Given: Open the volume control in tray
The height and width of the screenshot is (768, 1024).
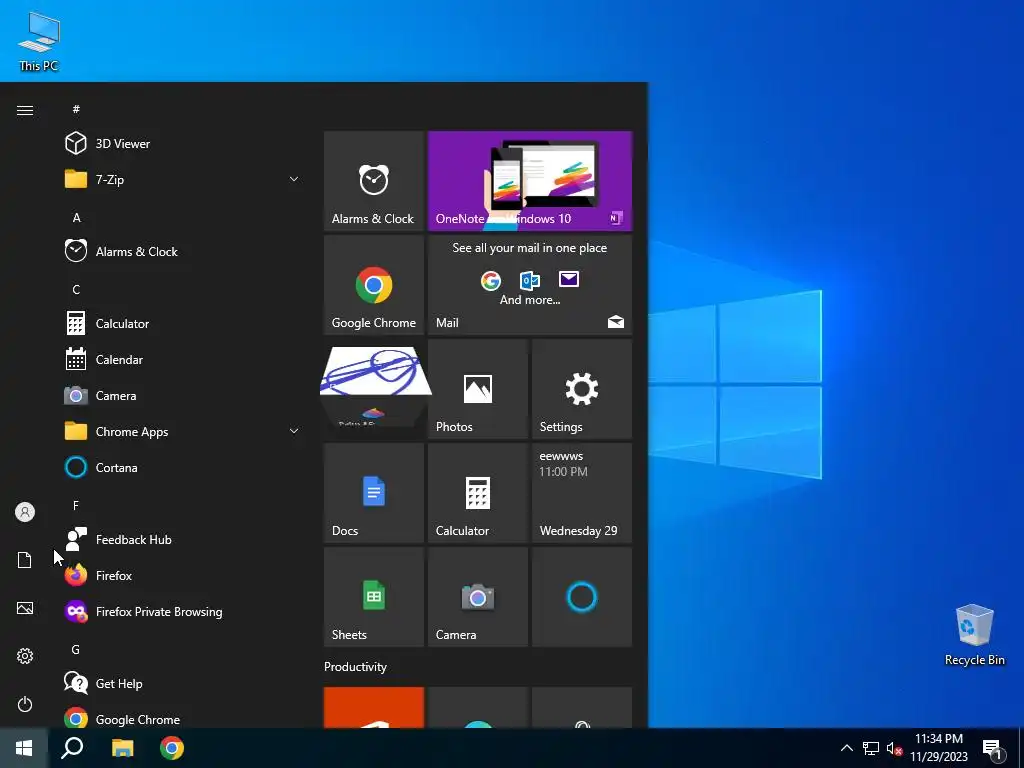Looking at the screenshot, I should pos(894,748).
